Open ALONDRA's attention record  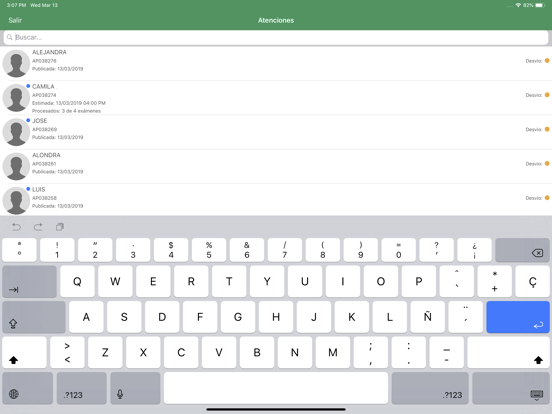click(276, 166)
